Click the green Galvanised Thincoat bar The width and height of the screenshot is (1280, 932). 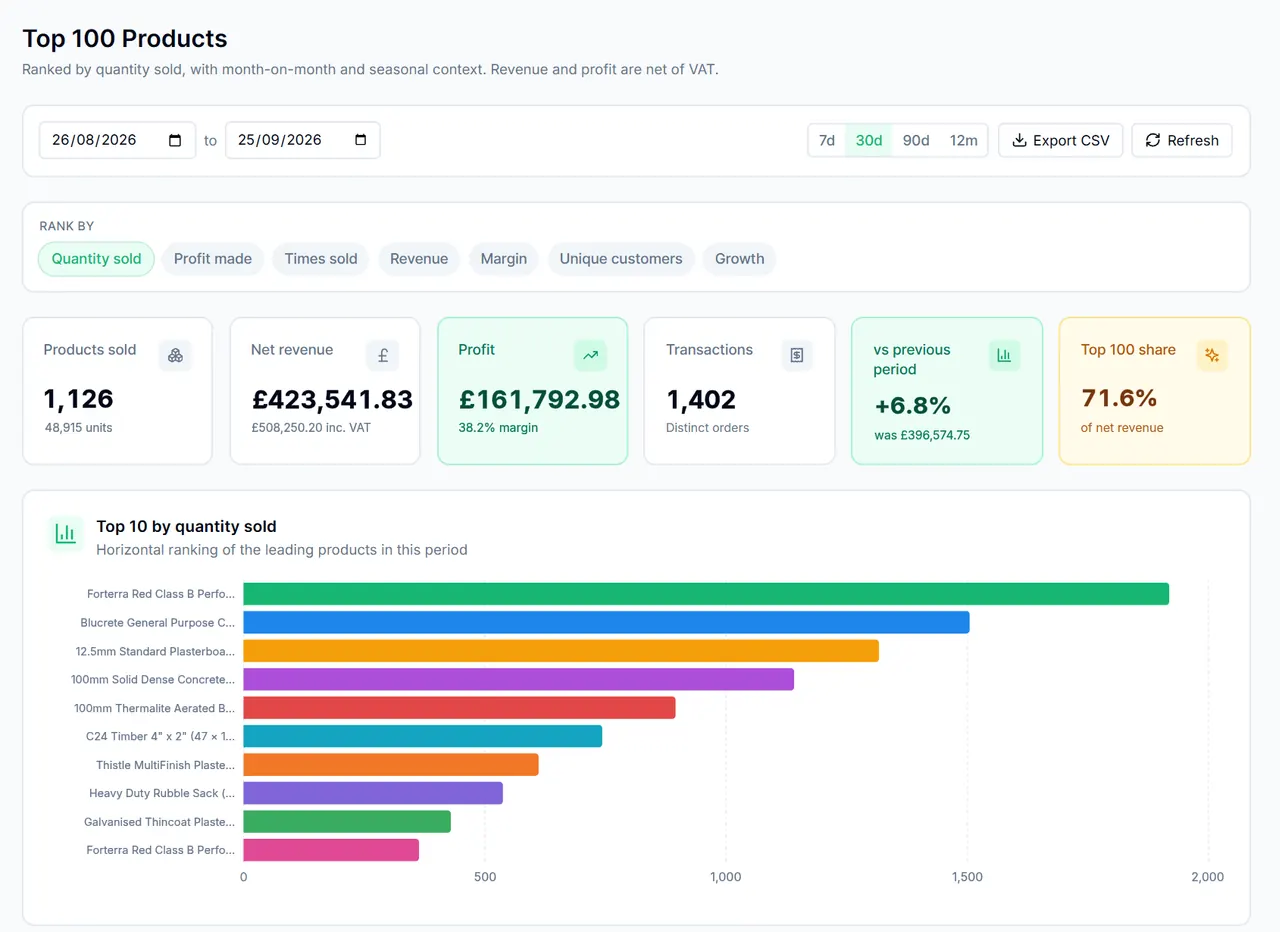[347, 822]
